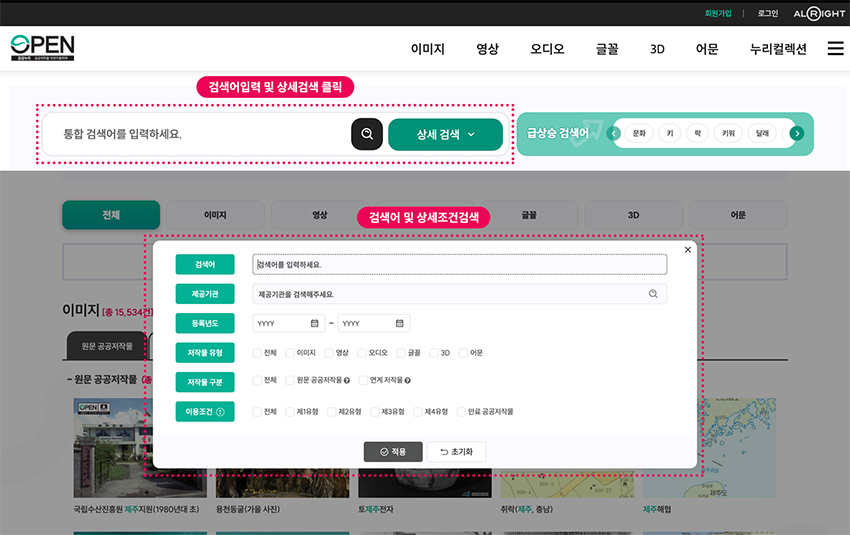Check the 연계 저작물 checkbox
The height and width of the screenshot is (535, 850).
363,381
